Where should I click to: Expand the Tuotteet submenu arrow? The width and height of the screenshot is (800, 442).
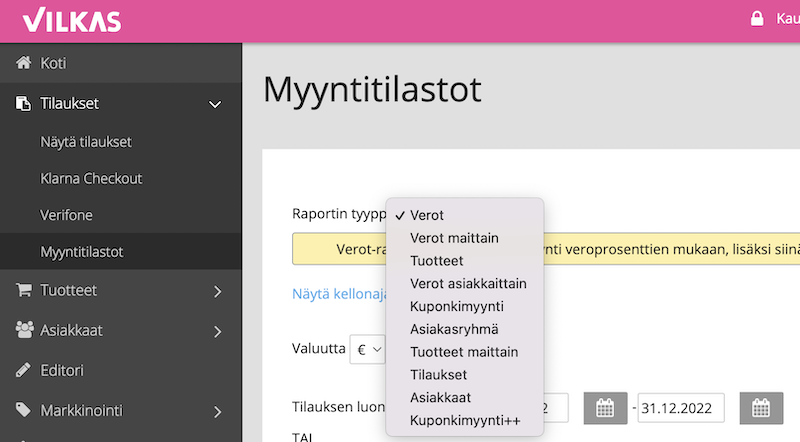click(x=218, y=291)
